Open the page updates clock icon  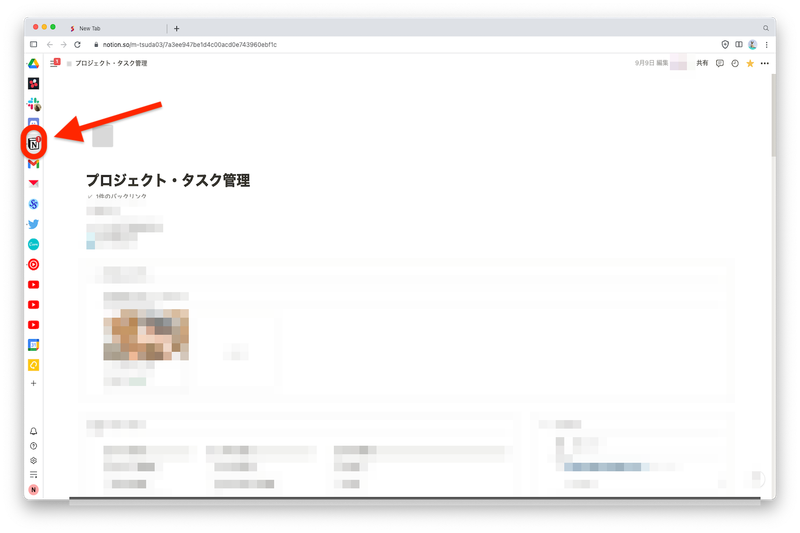[735, 63]
